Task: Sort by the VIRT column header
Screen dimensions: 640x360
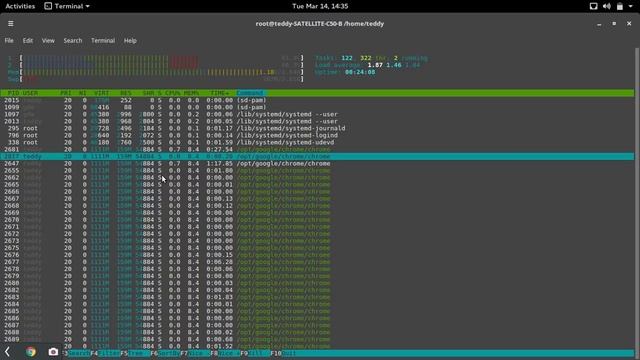Action: 102,93
